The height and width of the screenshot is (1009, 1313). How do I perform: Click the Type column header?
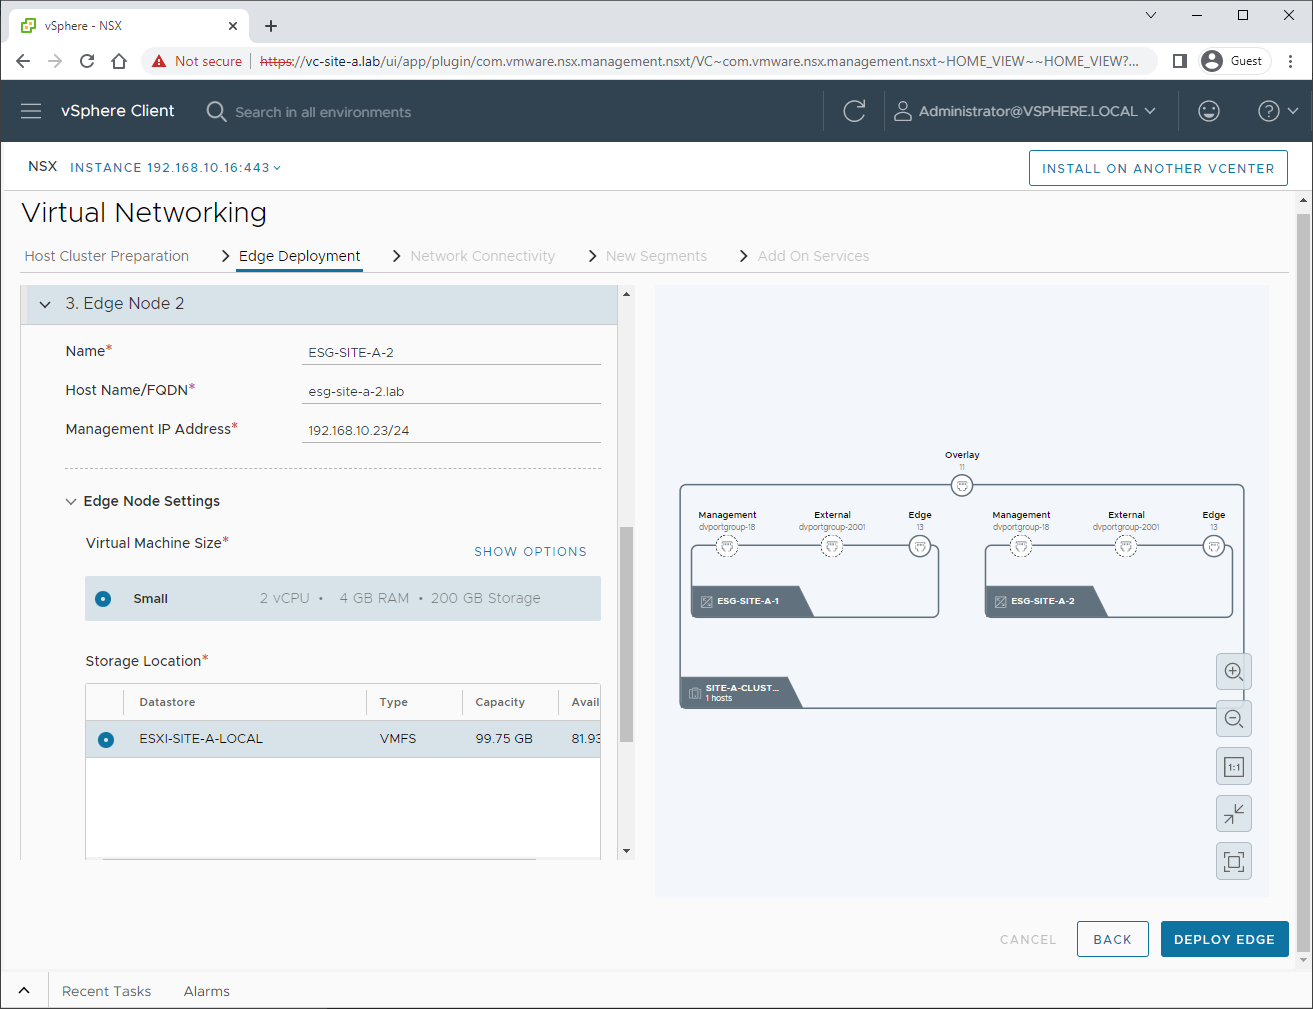pos(394,702)
